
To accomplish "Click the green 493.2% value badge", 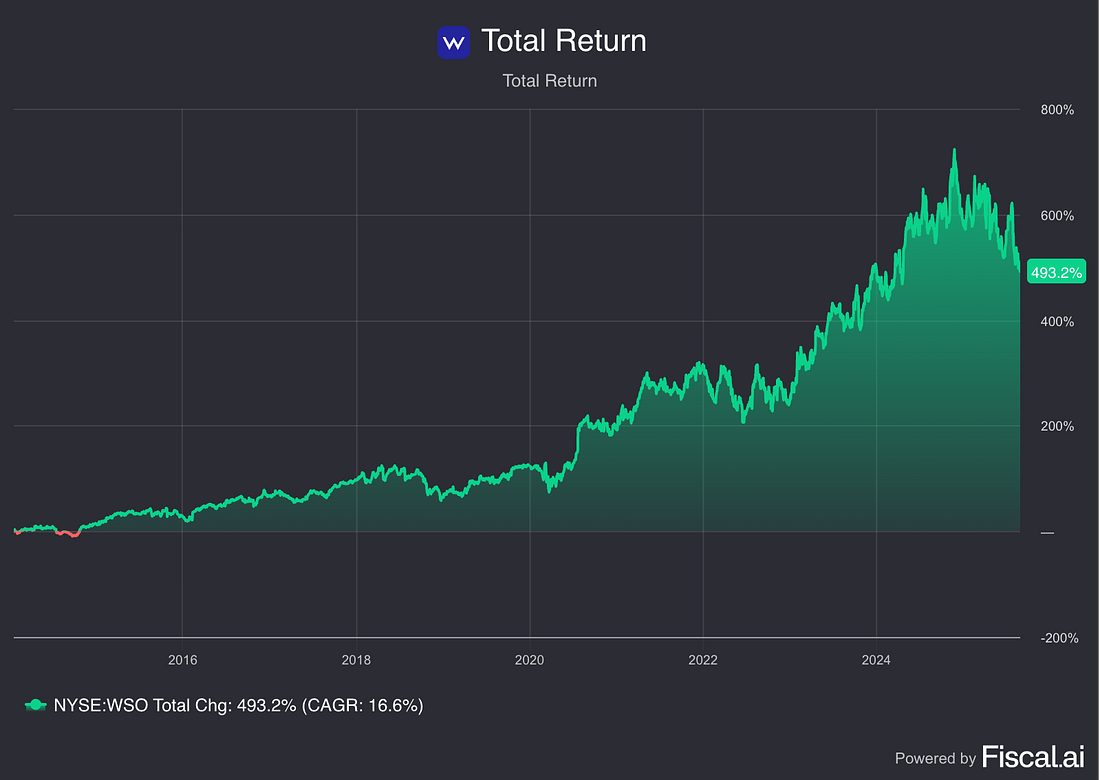I will (1056, 272).
